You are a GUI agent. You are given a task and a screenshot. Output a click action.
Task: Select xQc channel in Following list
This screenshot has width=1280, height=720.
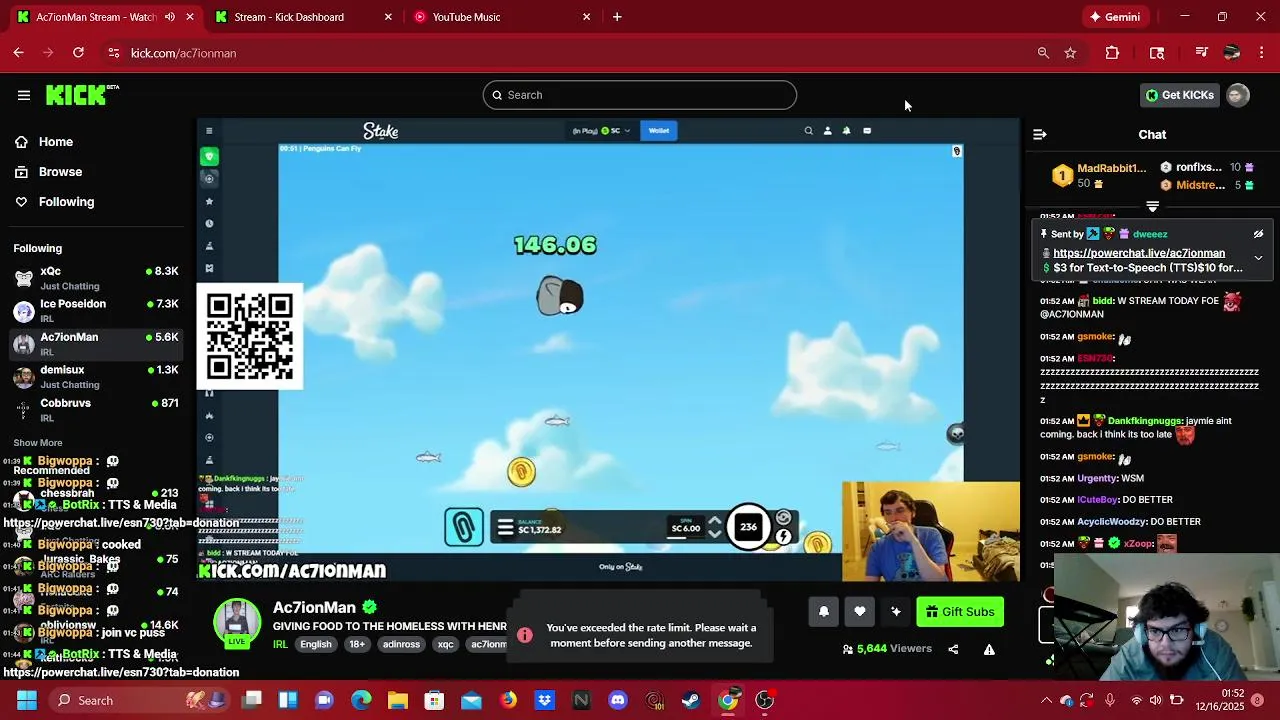tap(95, 278)
